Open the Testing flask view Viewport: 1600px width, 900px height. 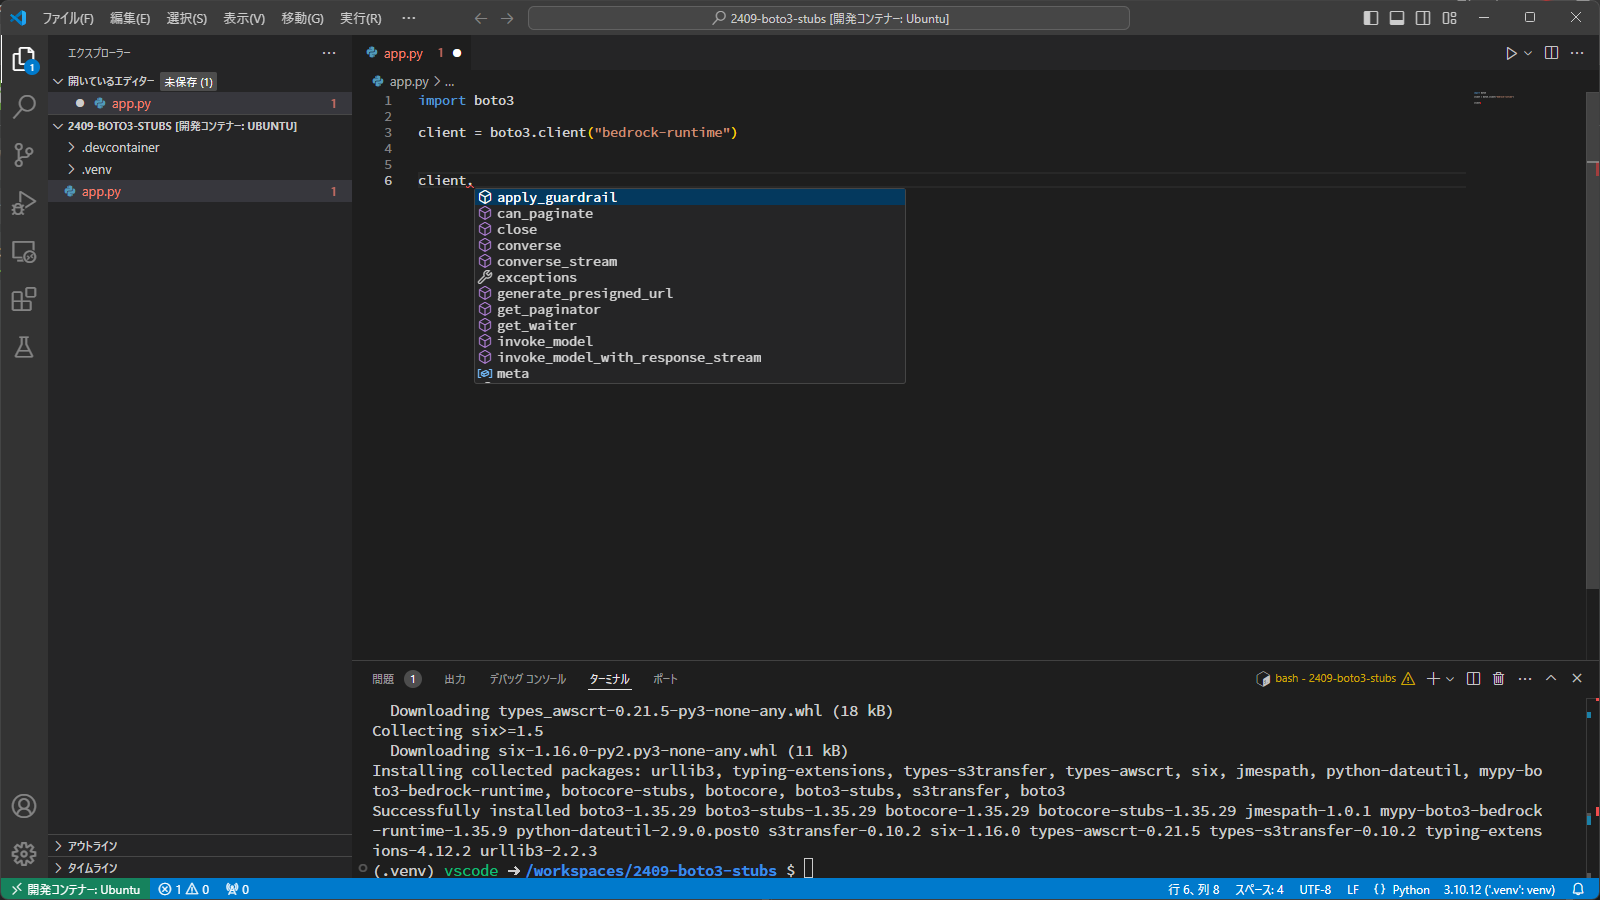pyautogui.click(x=24, y=347)
